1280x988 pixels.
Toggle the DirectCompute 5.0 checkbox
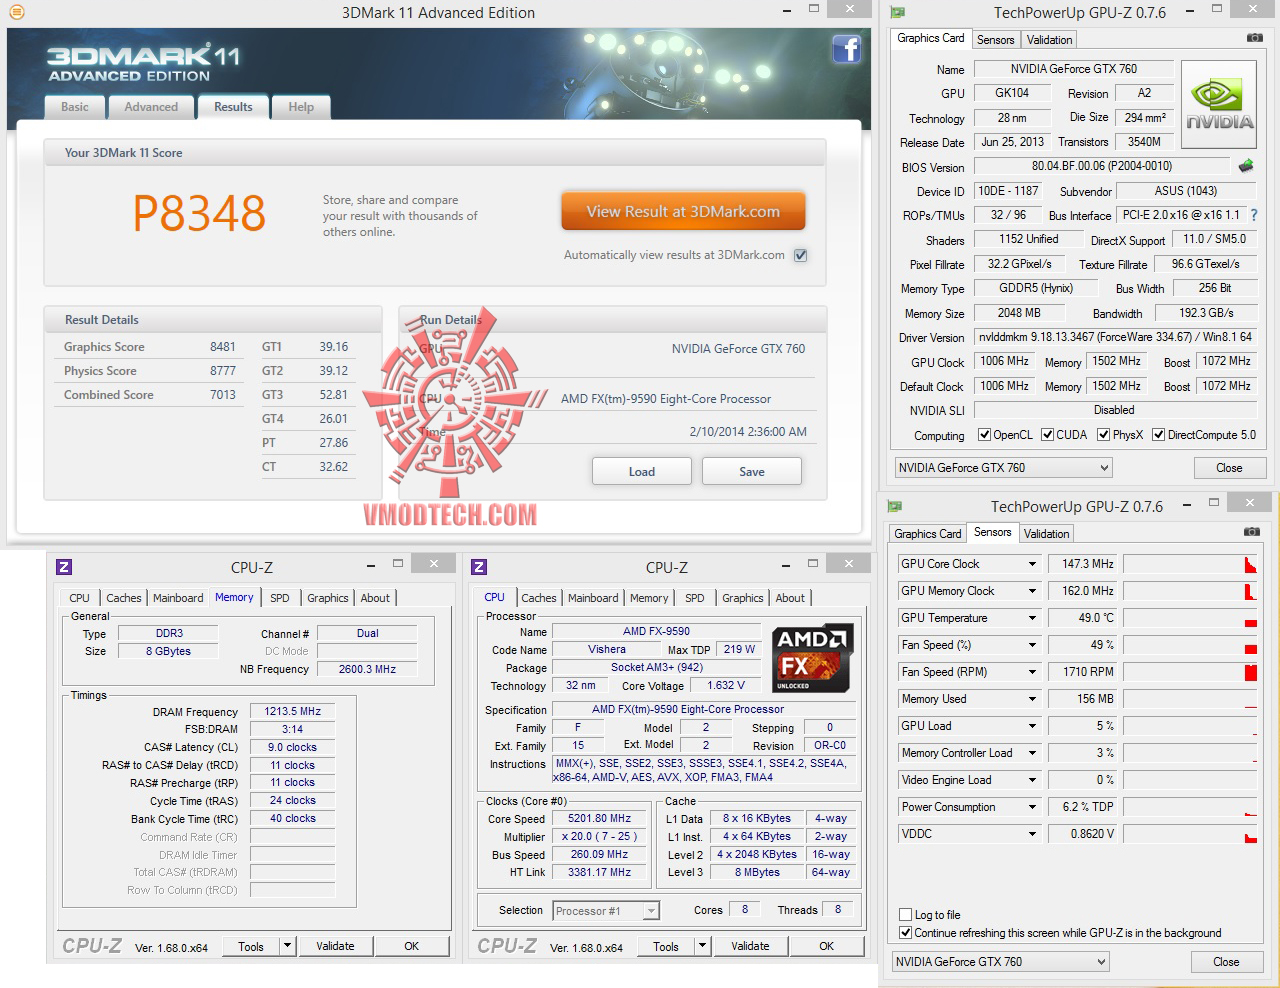coord(1158,435)
